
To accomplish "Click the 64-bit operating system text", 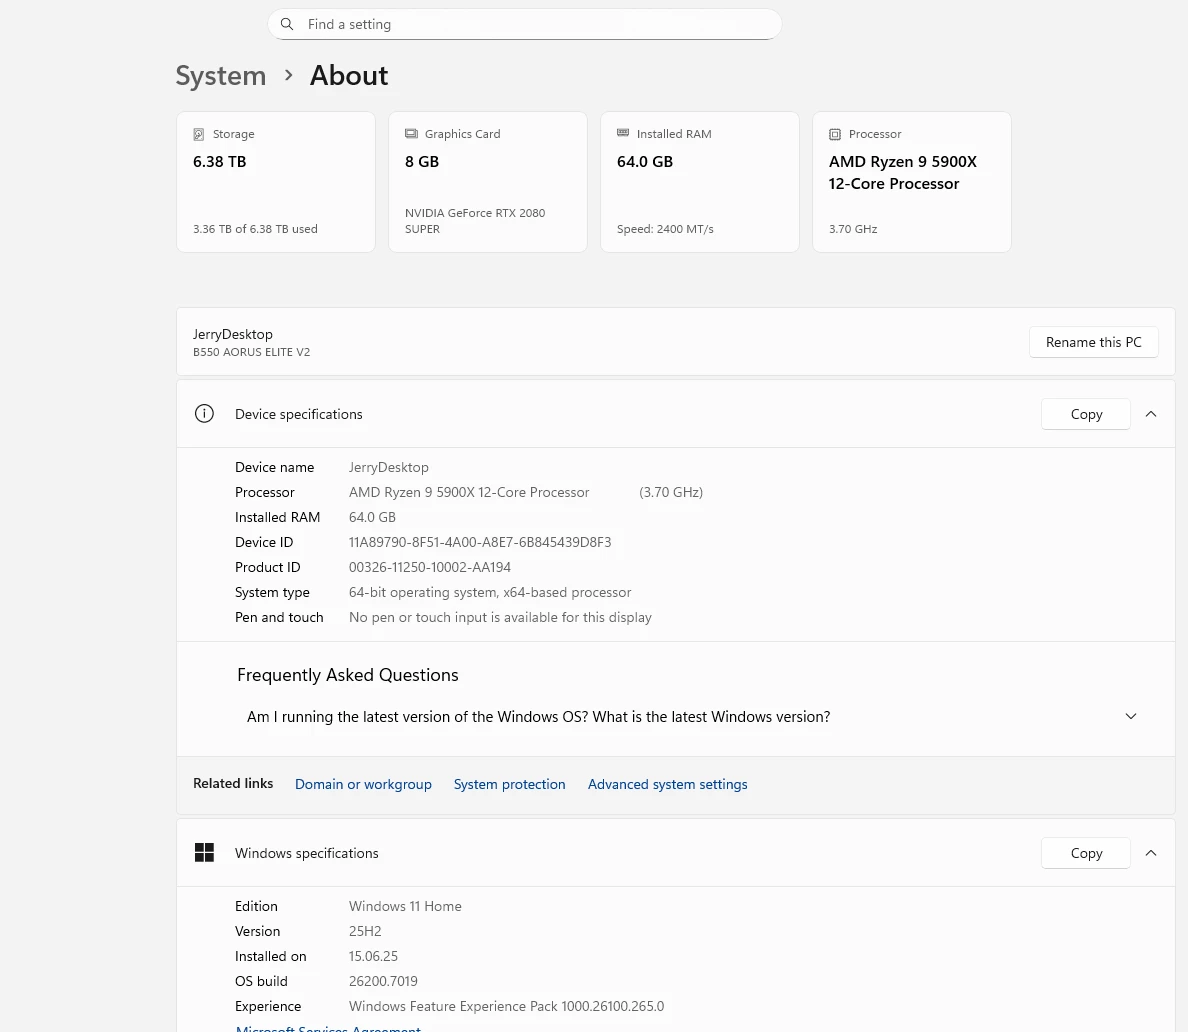I will click(x=490, y=592).
